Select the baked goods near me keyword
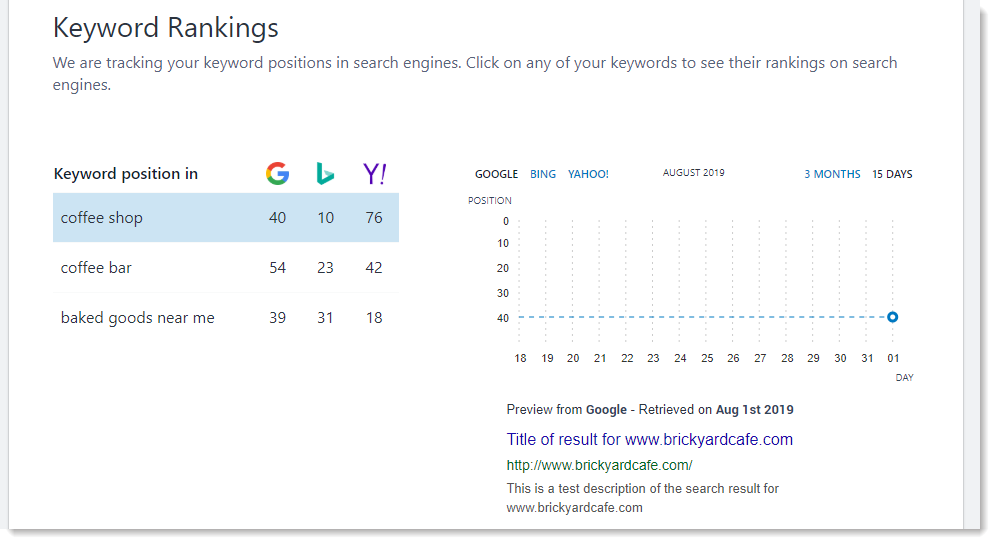 tap(138, 318)
